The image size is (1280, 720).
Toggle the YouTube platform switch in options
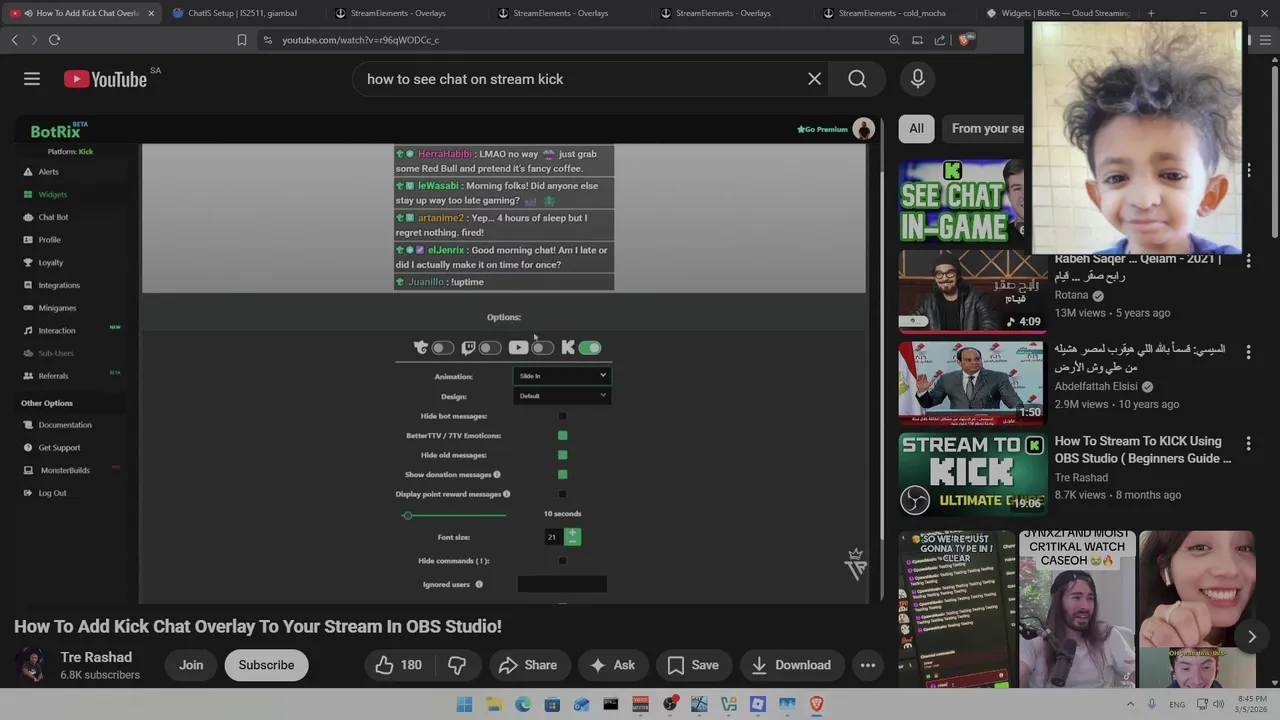(542, 348)
